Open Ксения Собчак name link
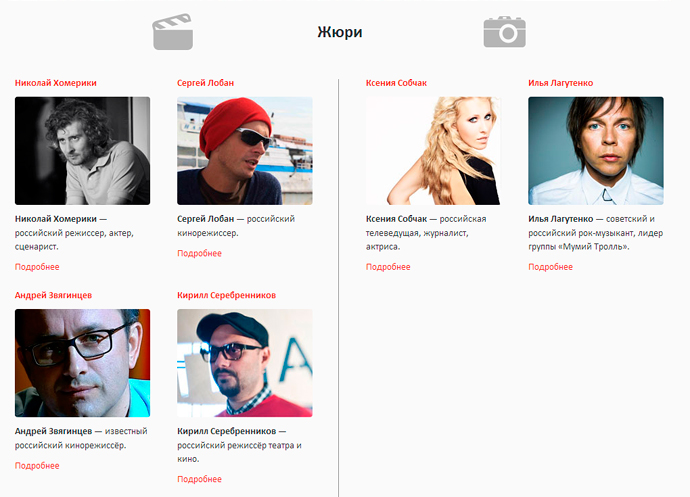 tap(396, 83)
